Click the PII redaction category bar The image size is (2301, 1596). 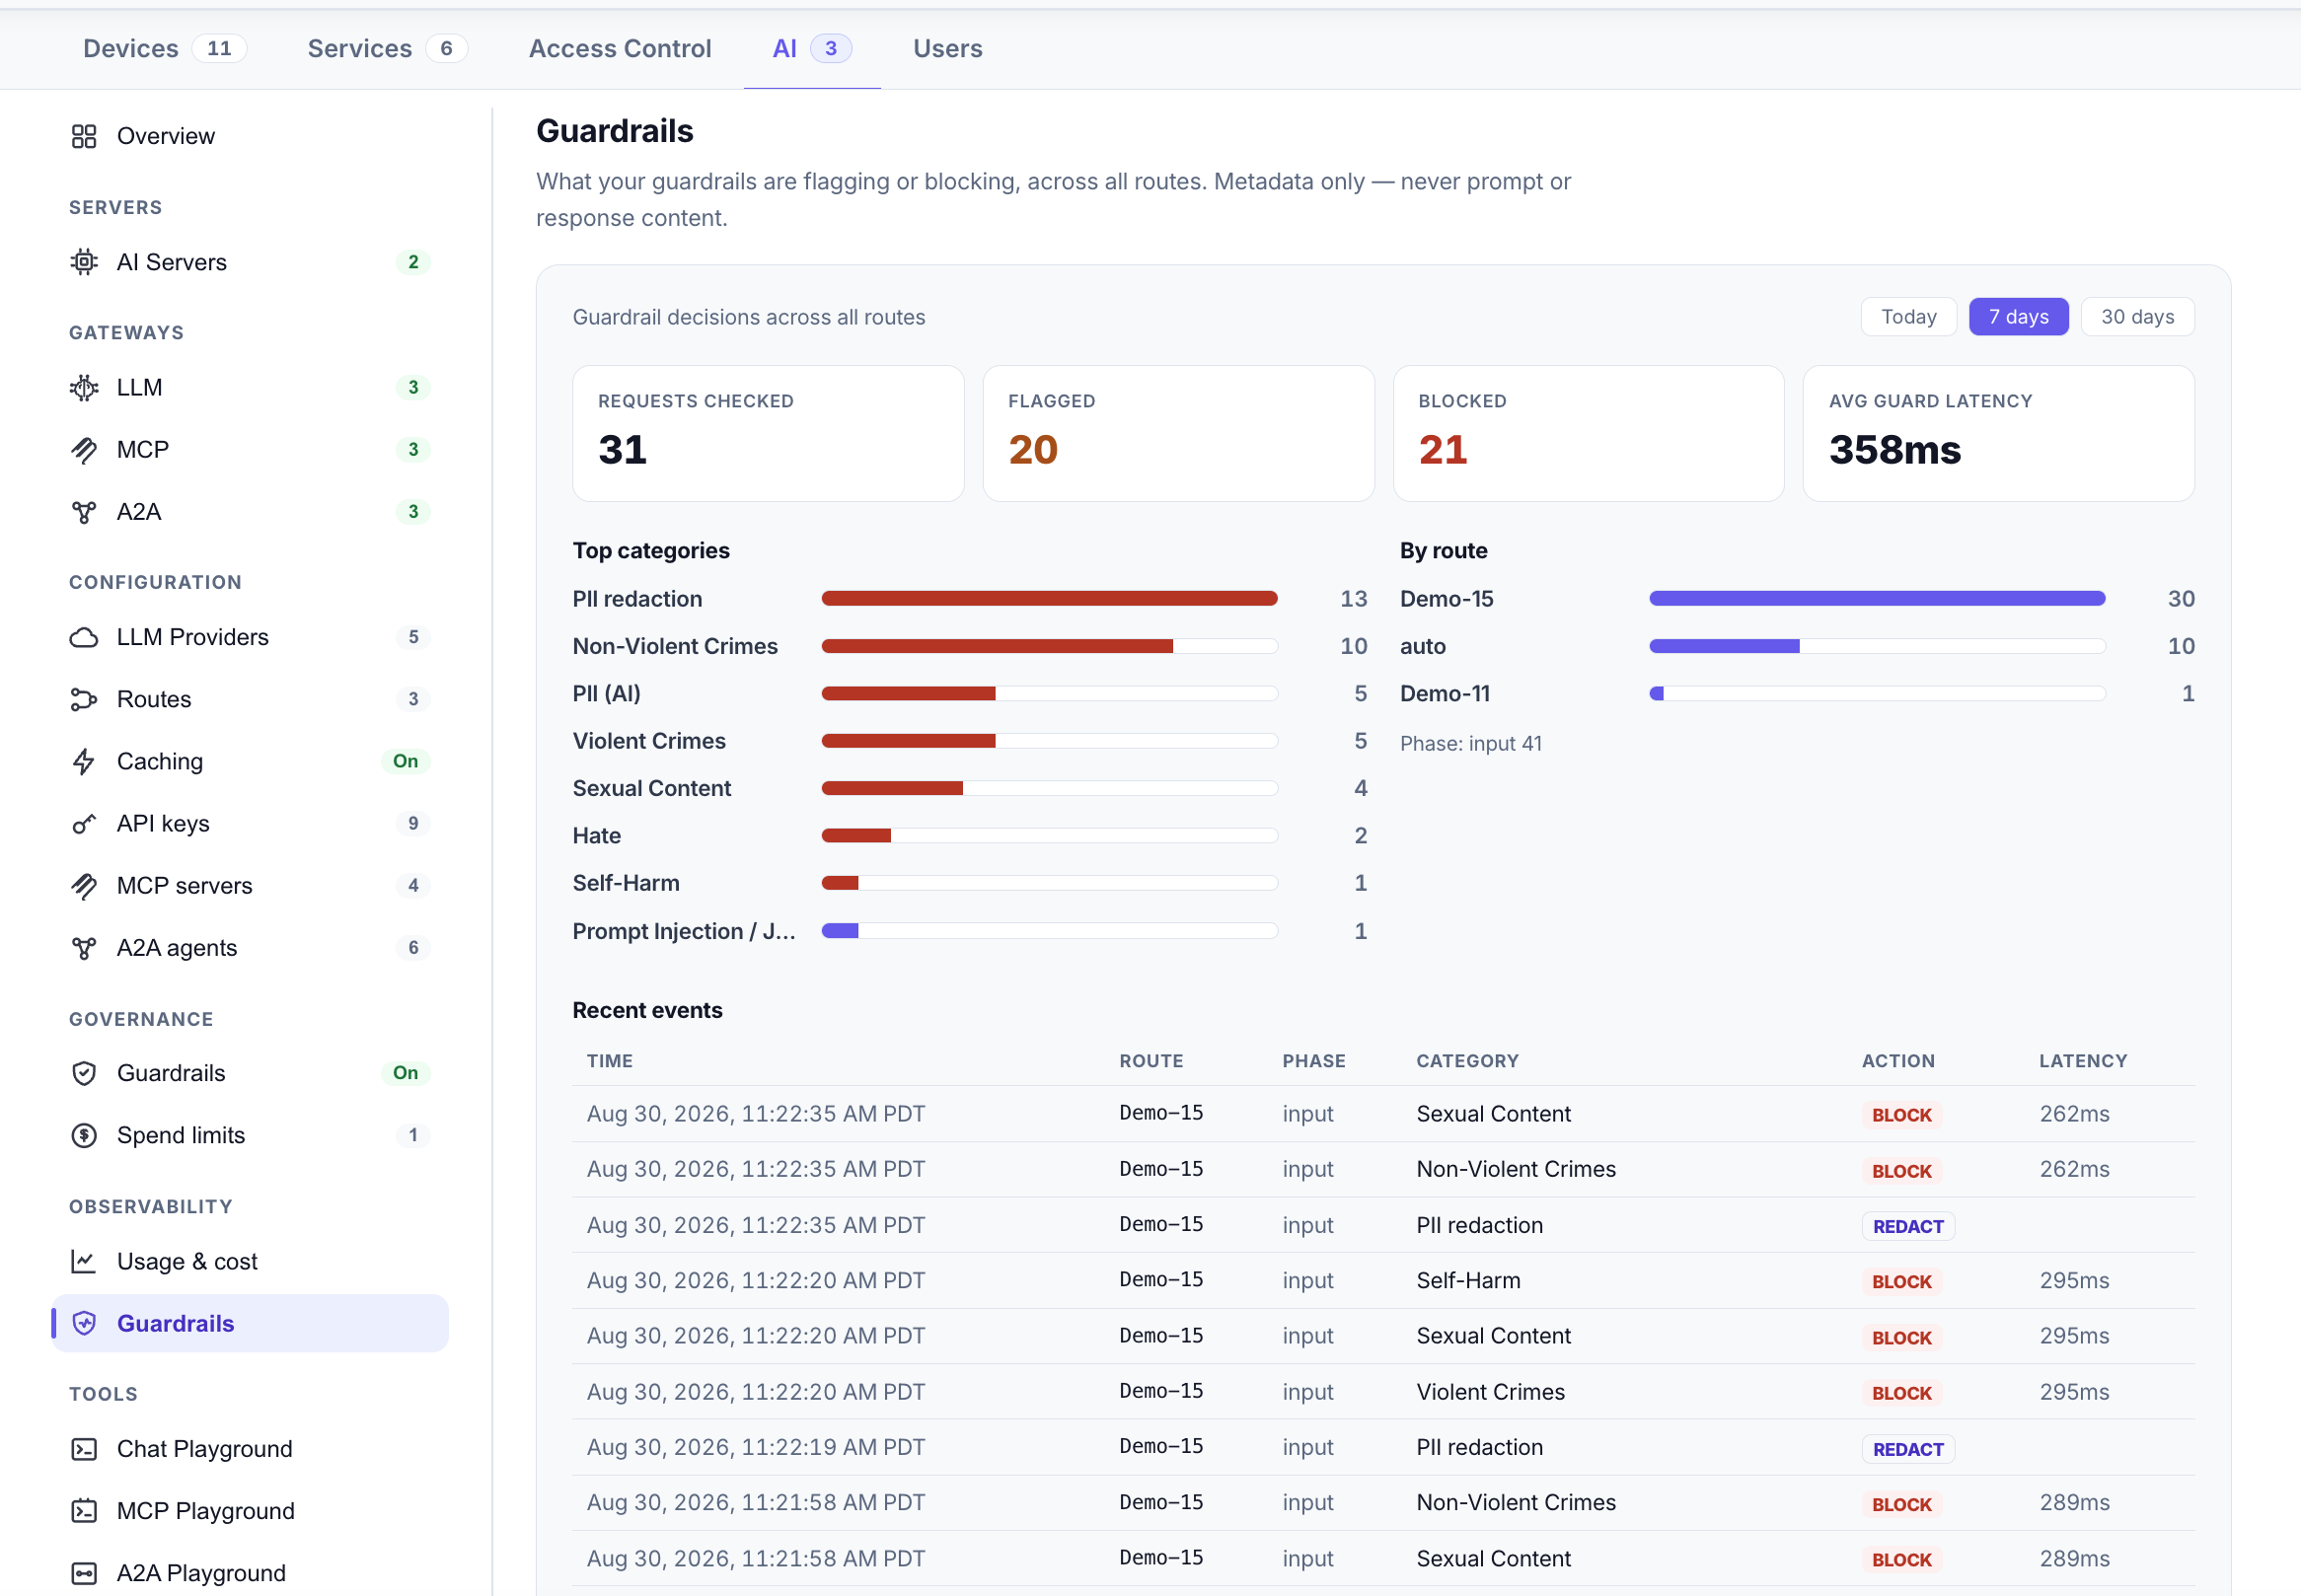point(1049,599)
